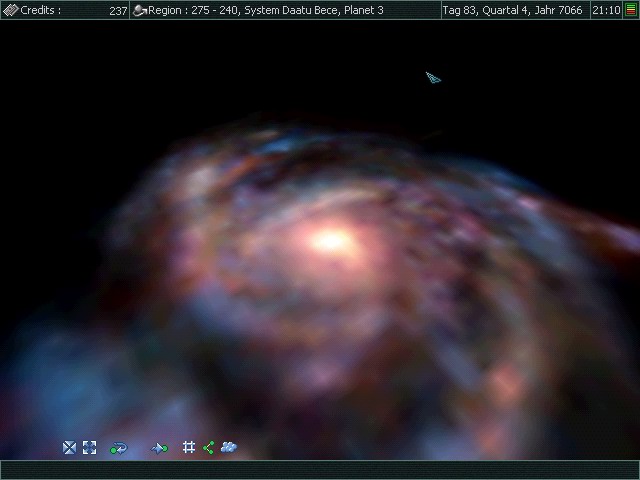Image resolution: width=640 pixels, height=480 pixels.
Task: Click the crossed-box icon in bottom toolbar
Action: [x=69, y=448]
